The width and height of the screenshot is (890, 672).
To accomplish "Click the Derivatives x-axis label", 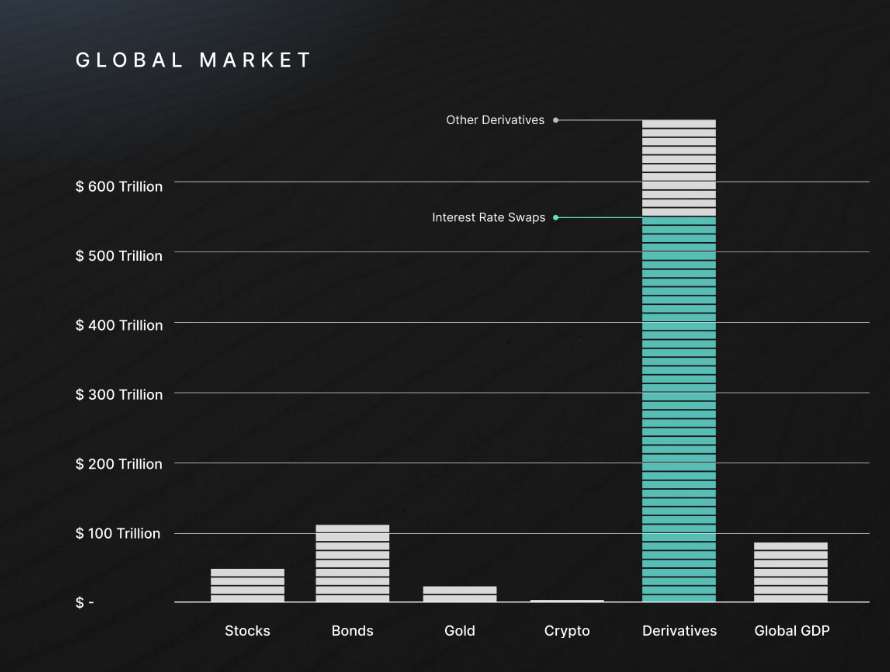I will [x=679, y=631].
